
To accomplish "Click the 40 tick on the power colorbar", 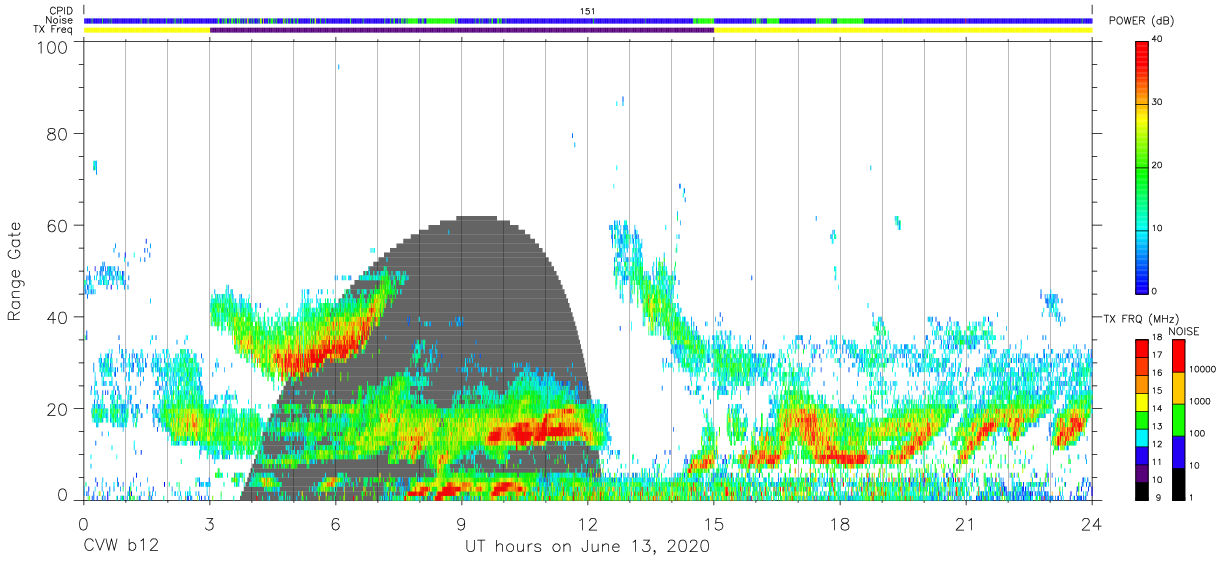I will (x=1158, y=39).
